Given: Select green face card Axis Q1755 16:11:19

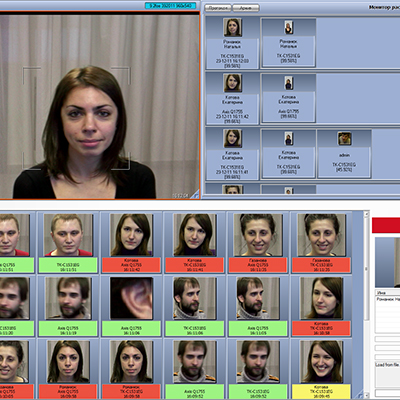Looking at the screenshot, I should pos(68,306).
